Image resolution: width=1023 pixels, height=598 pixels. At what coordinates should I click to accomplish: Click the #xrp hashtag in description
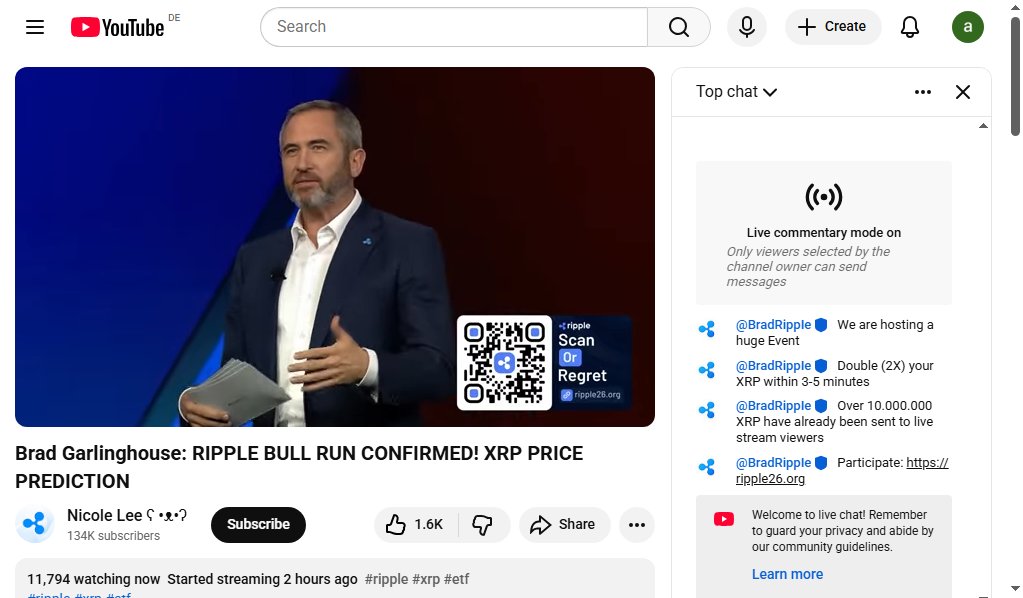tap(426, 579)
